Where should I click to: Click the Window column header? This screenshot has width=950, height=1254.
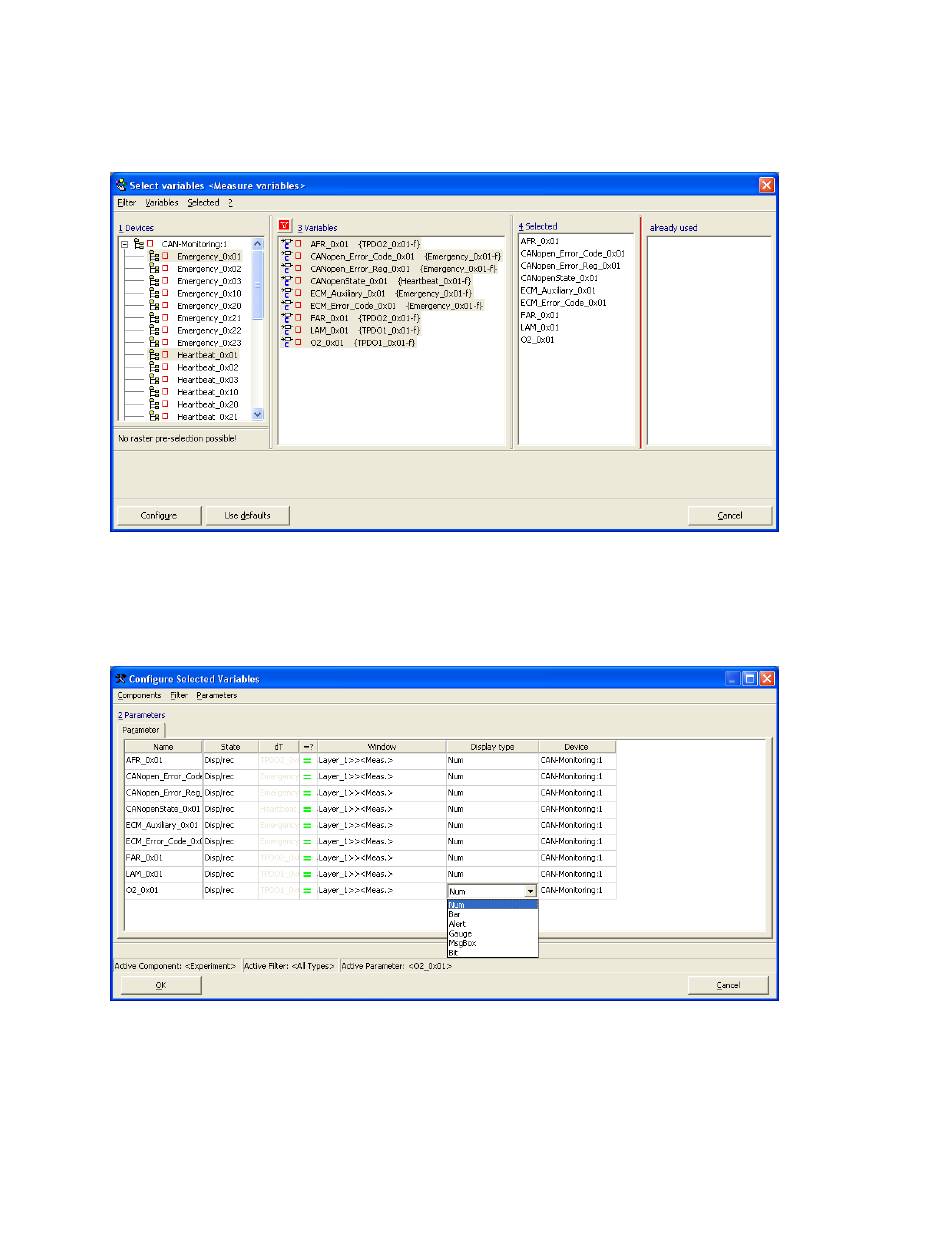pos(381,746)
